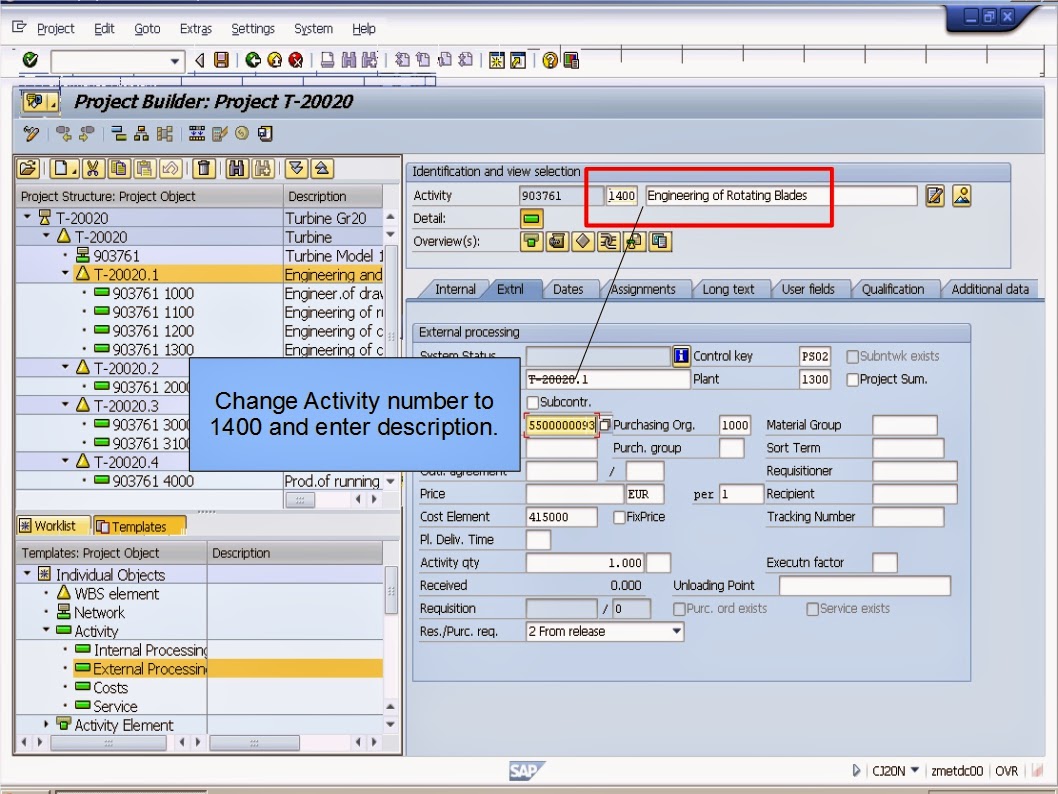Image resolution: width=1058 pixels, height=794 pixels.
Task: Collapse the T-20020.1 WBS node
Action: pos(65,274)
